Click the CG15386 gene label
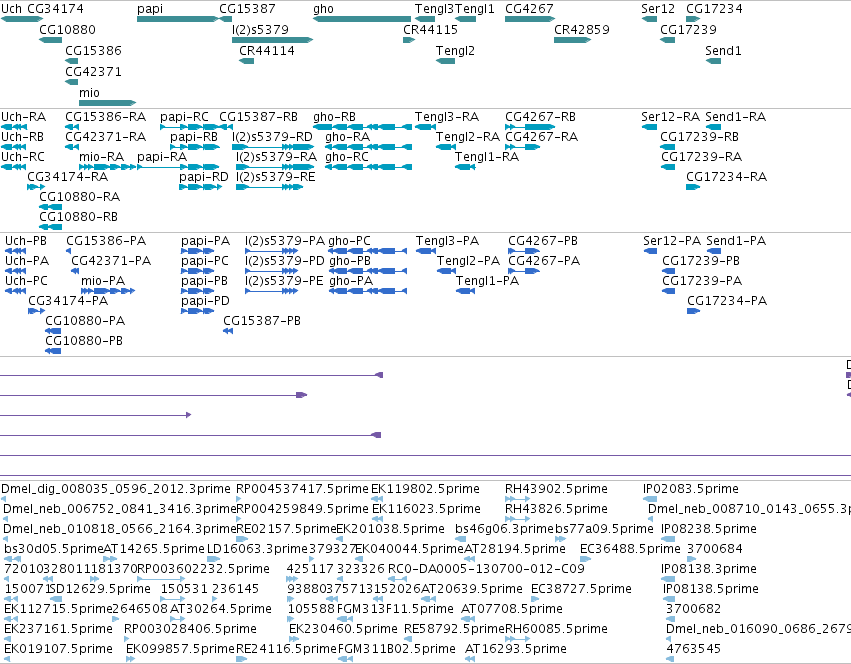Viewport: 851px width, 664px height. (93, 50)
